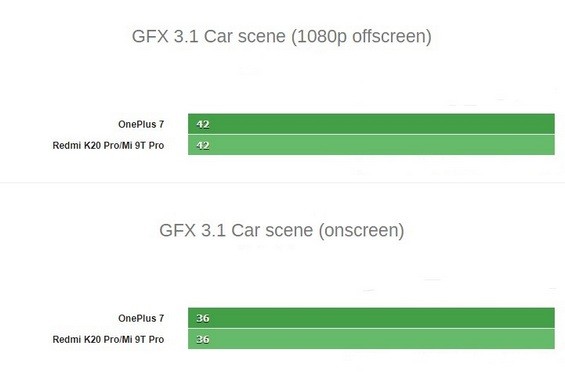This screenshot has width=565, height=375.
Task: Click the 36 score on the Redmi K20 Pro bar
Action: pos(203,339)
